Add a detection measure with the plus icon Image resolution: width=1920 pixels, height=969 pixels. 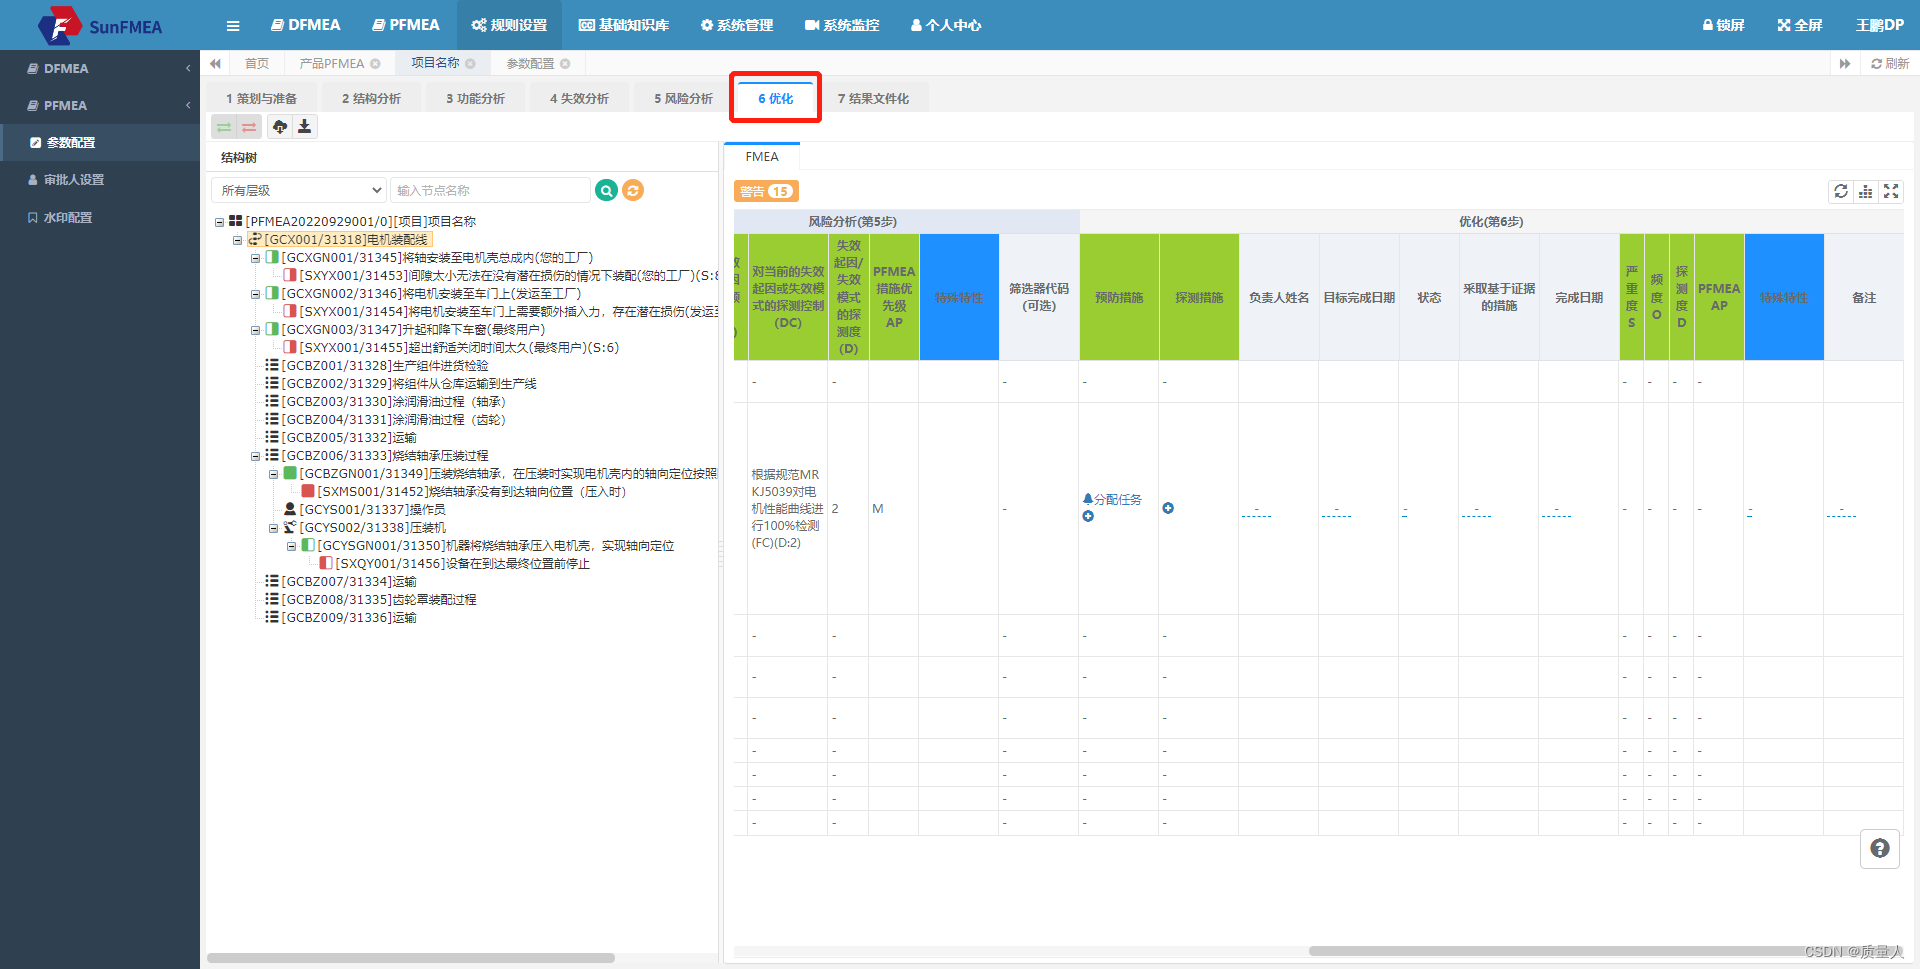pyautogui.click(x=1168, y=508)
